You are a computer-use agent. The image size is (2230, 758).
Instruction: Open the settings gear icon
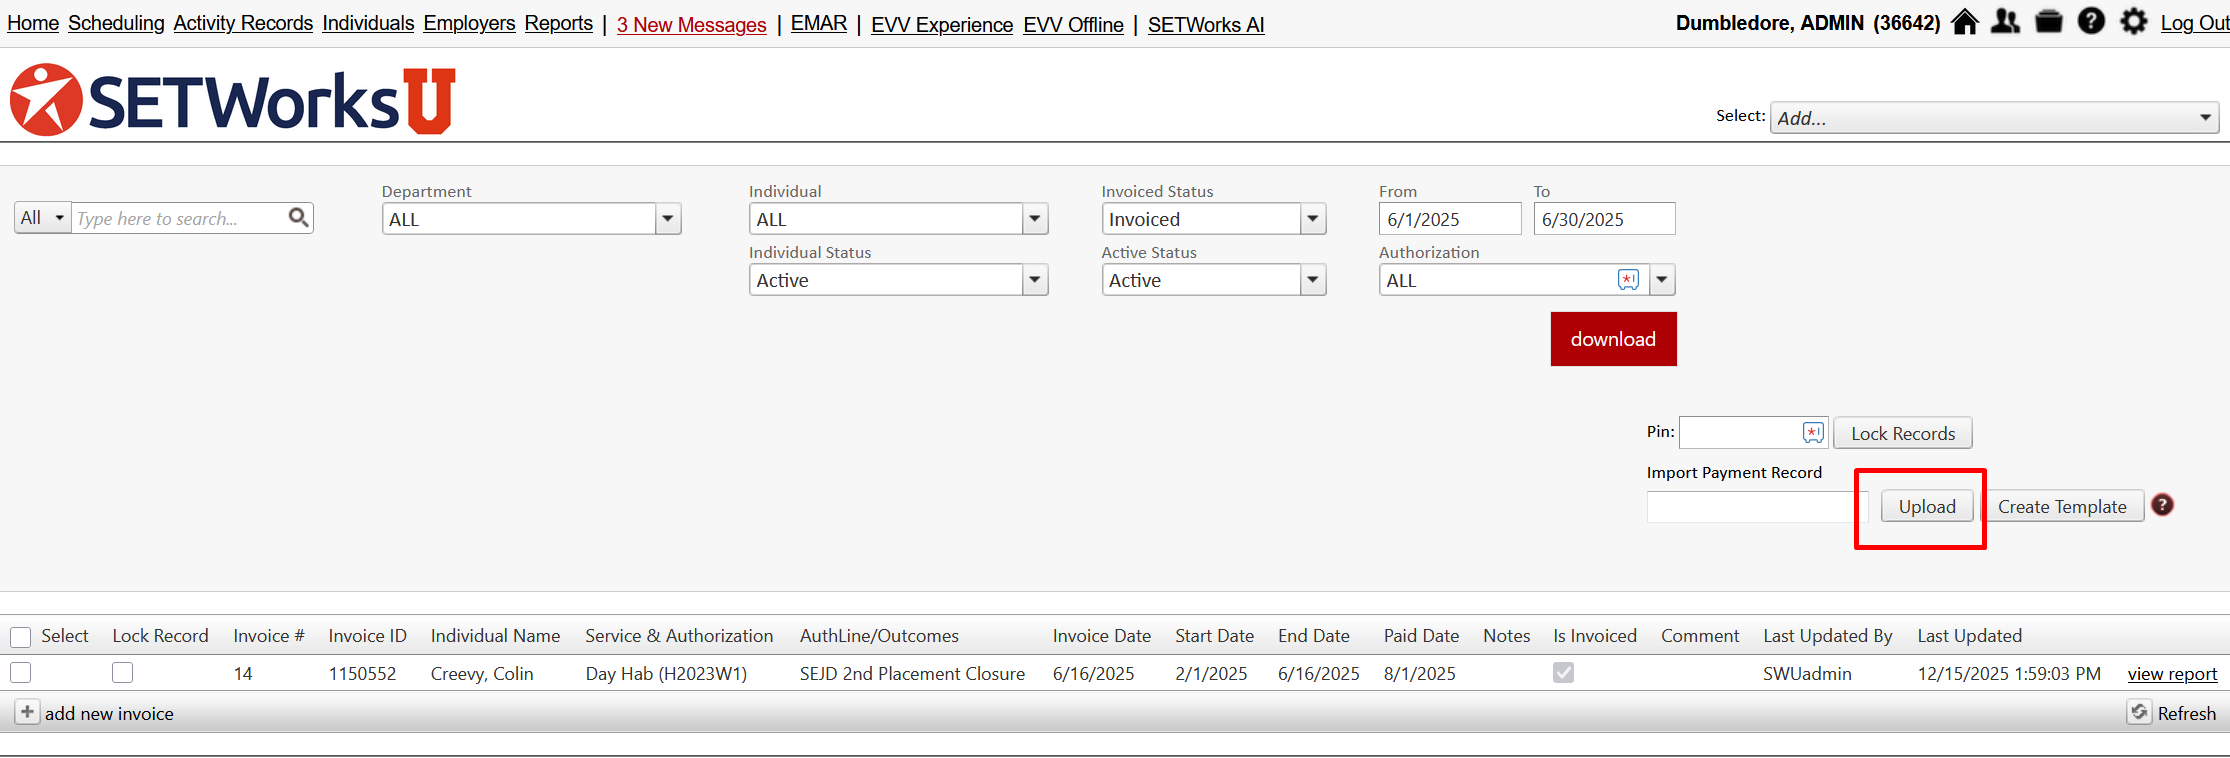coord(2134,22)
